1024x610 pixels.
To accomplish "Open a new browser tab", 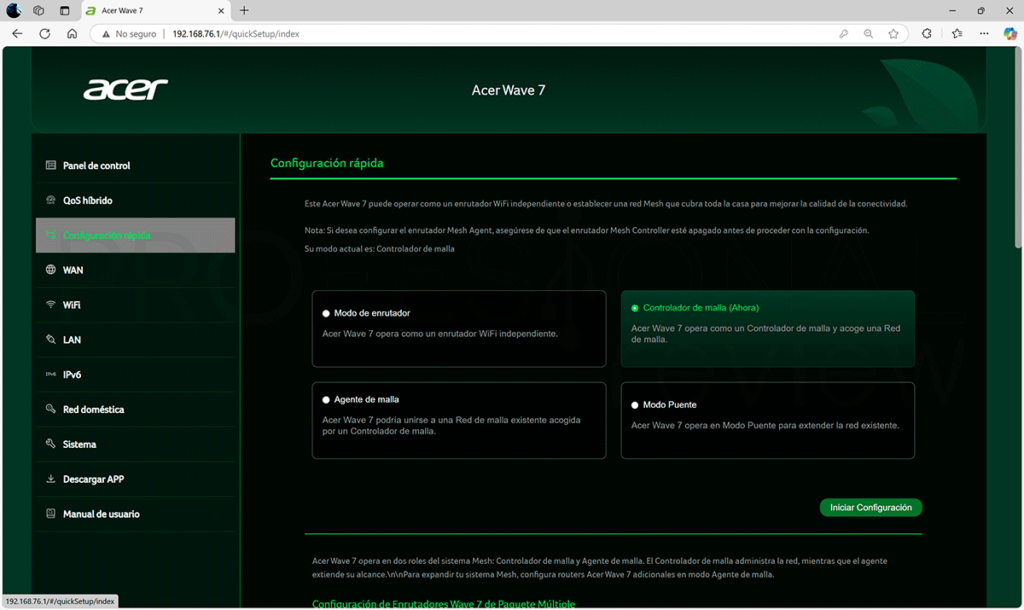I will 244,10.
